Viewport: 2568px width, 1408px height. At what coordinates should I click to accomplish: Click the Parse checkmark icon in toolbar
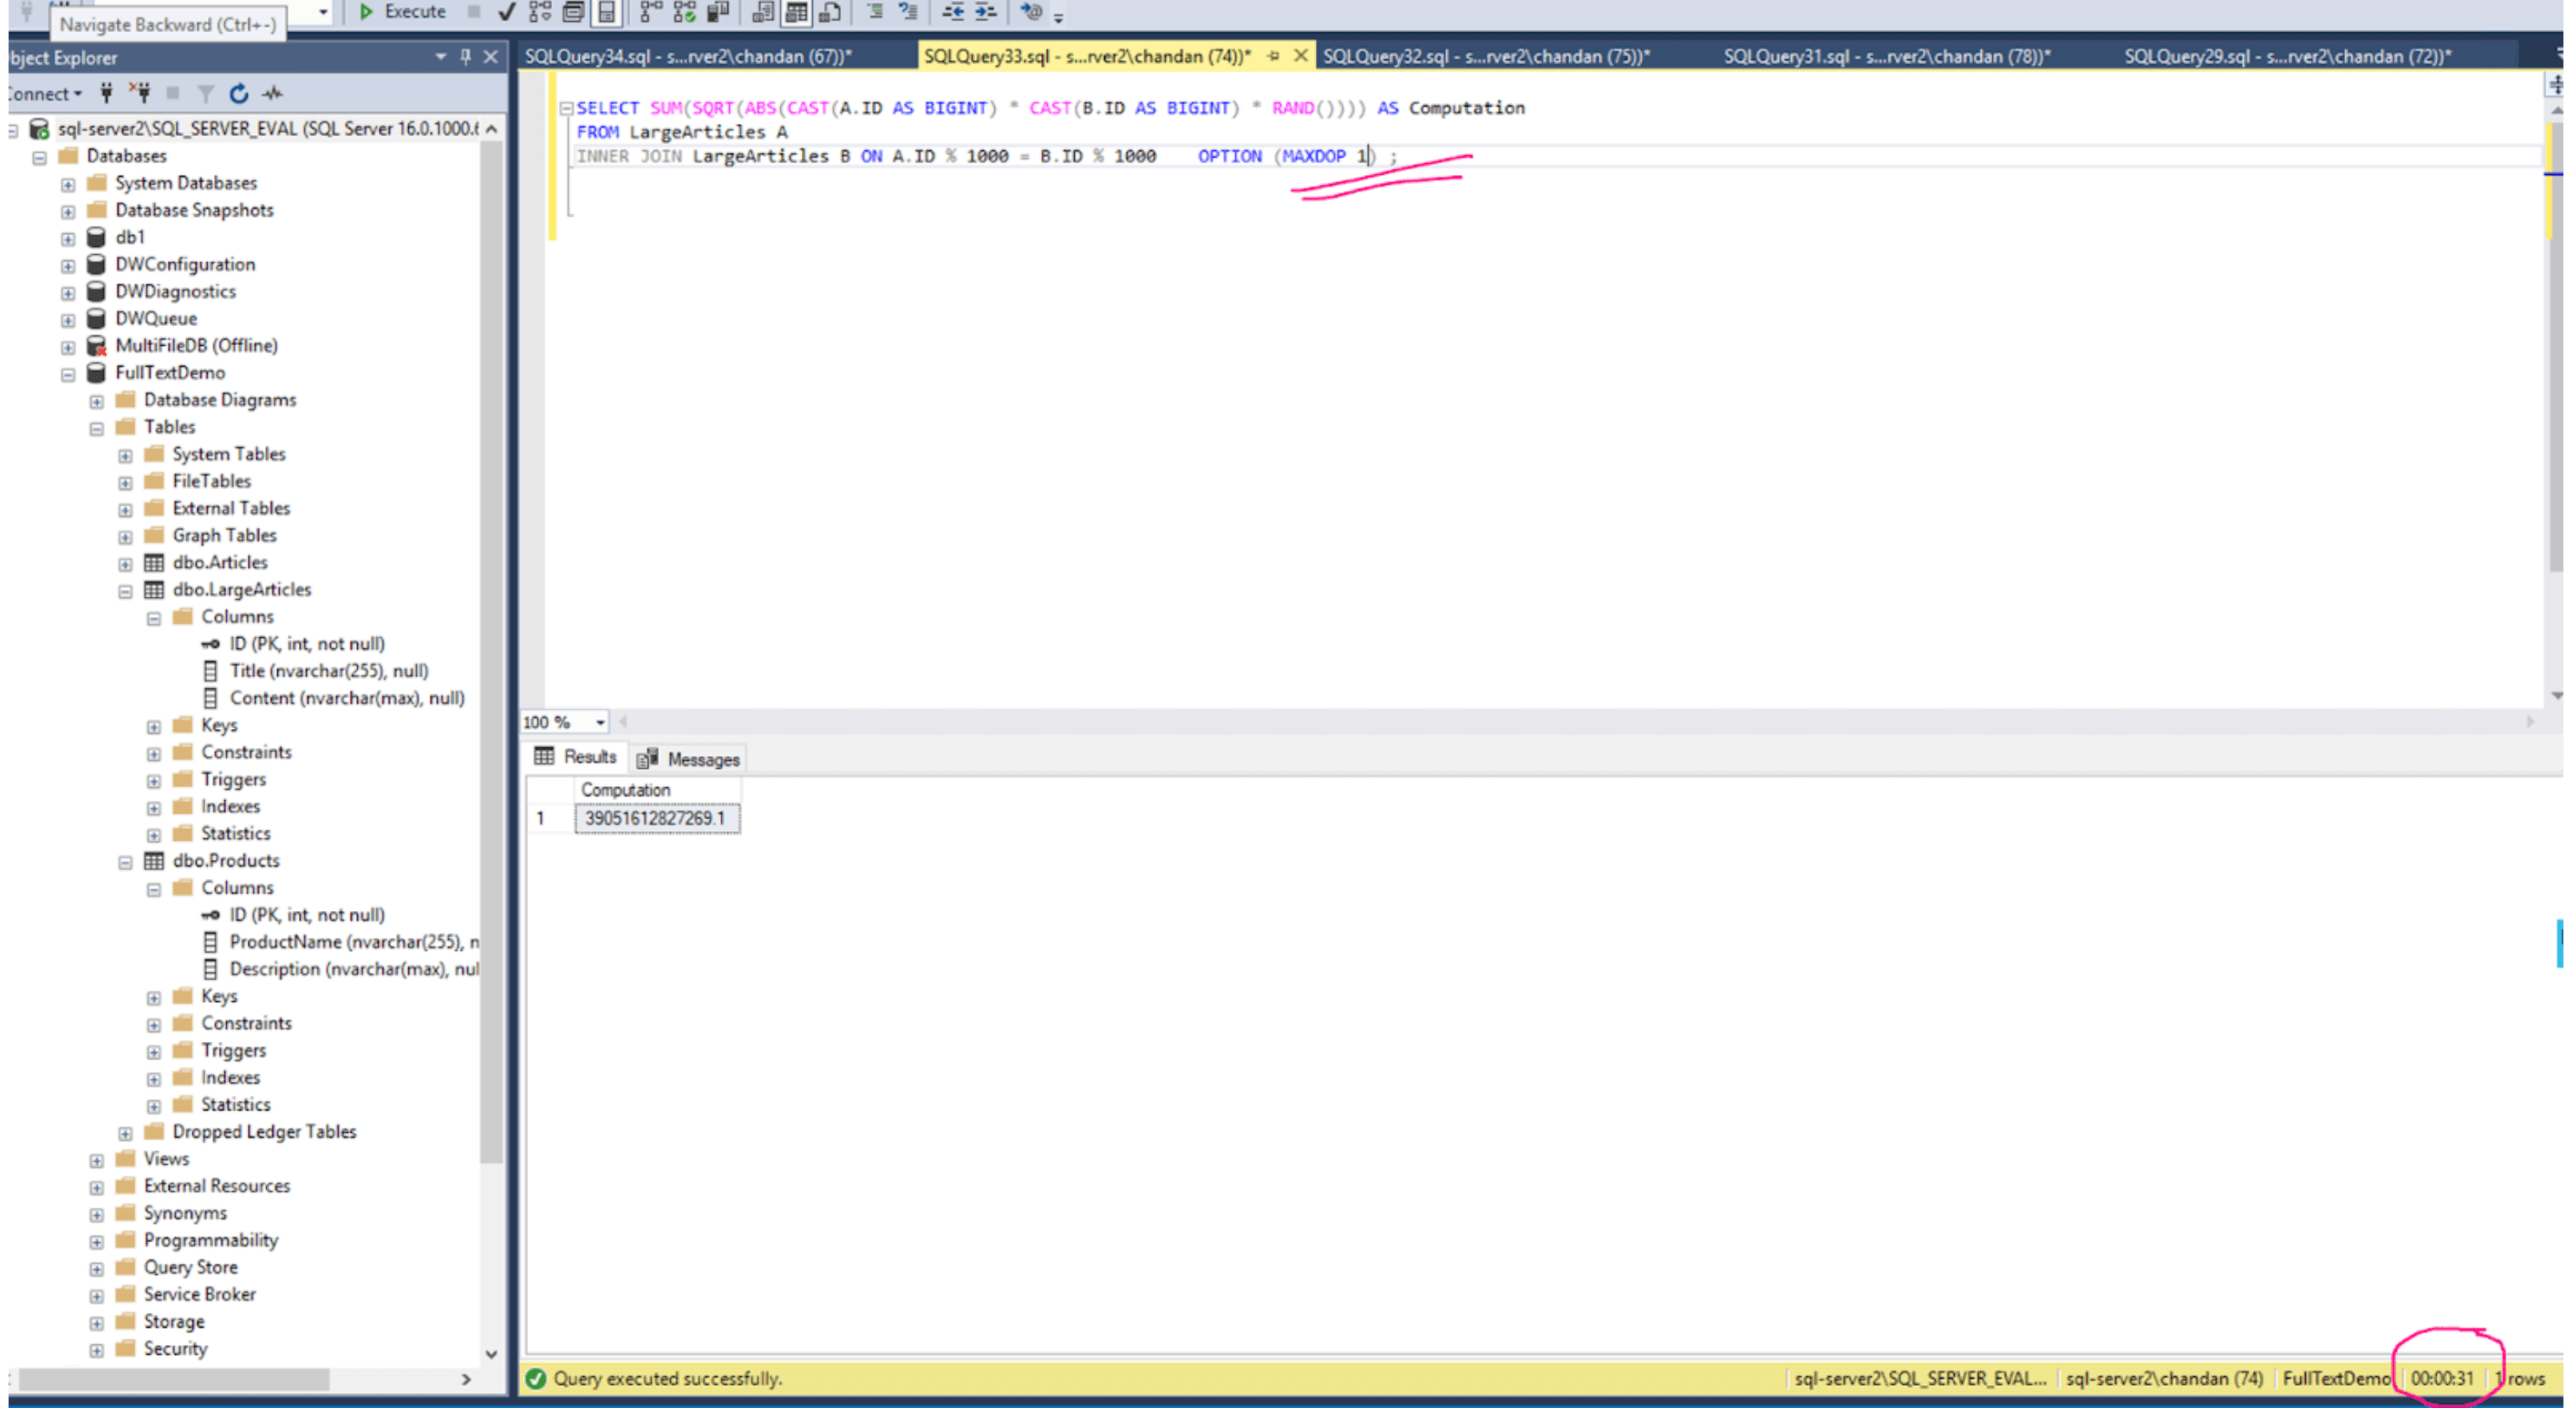tap(506, 12)
